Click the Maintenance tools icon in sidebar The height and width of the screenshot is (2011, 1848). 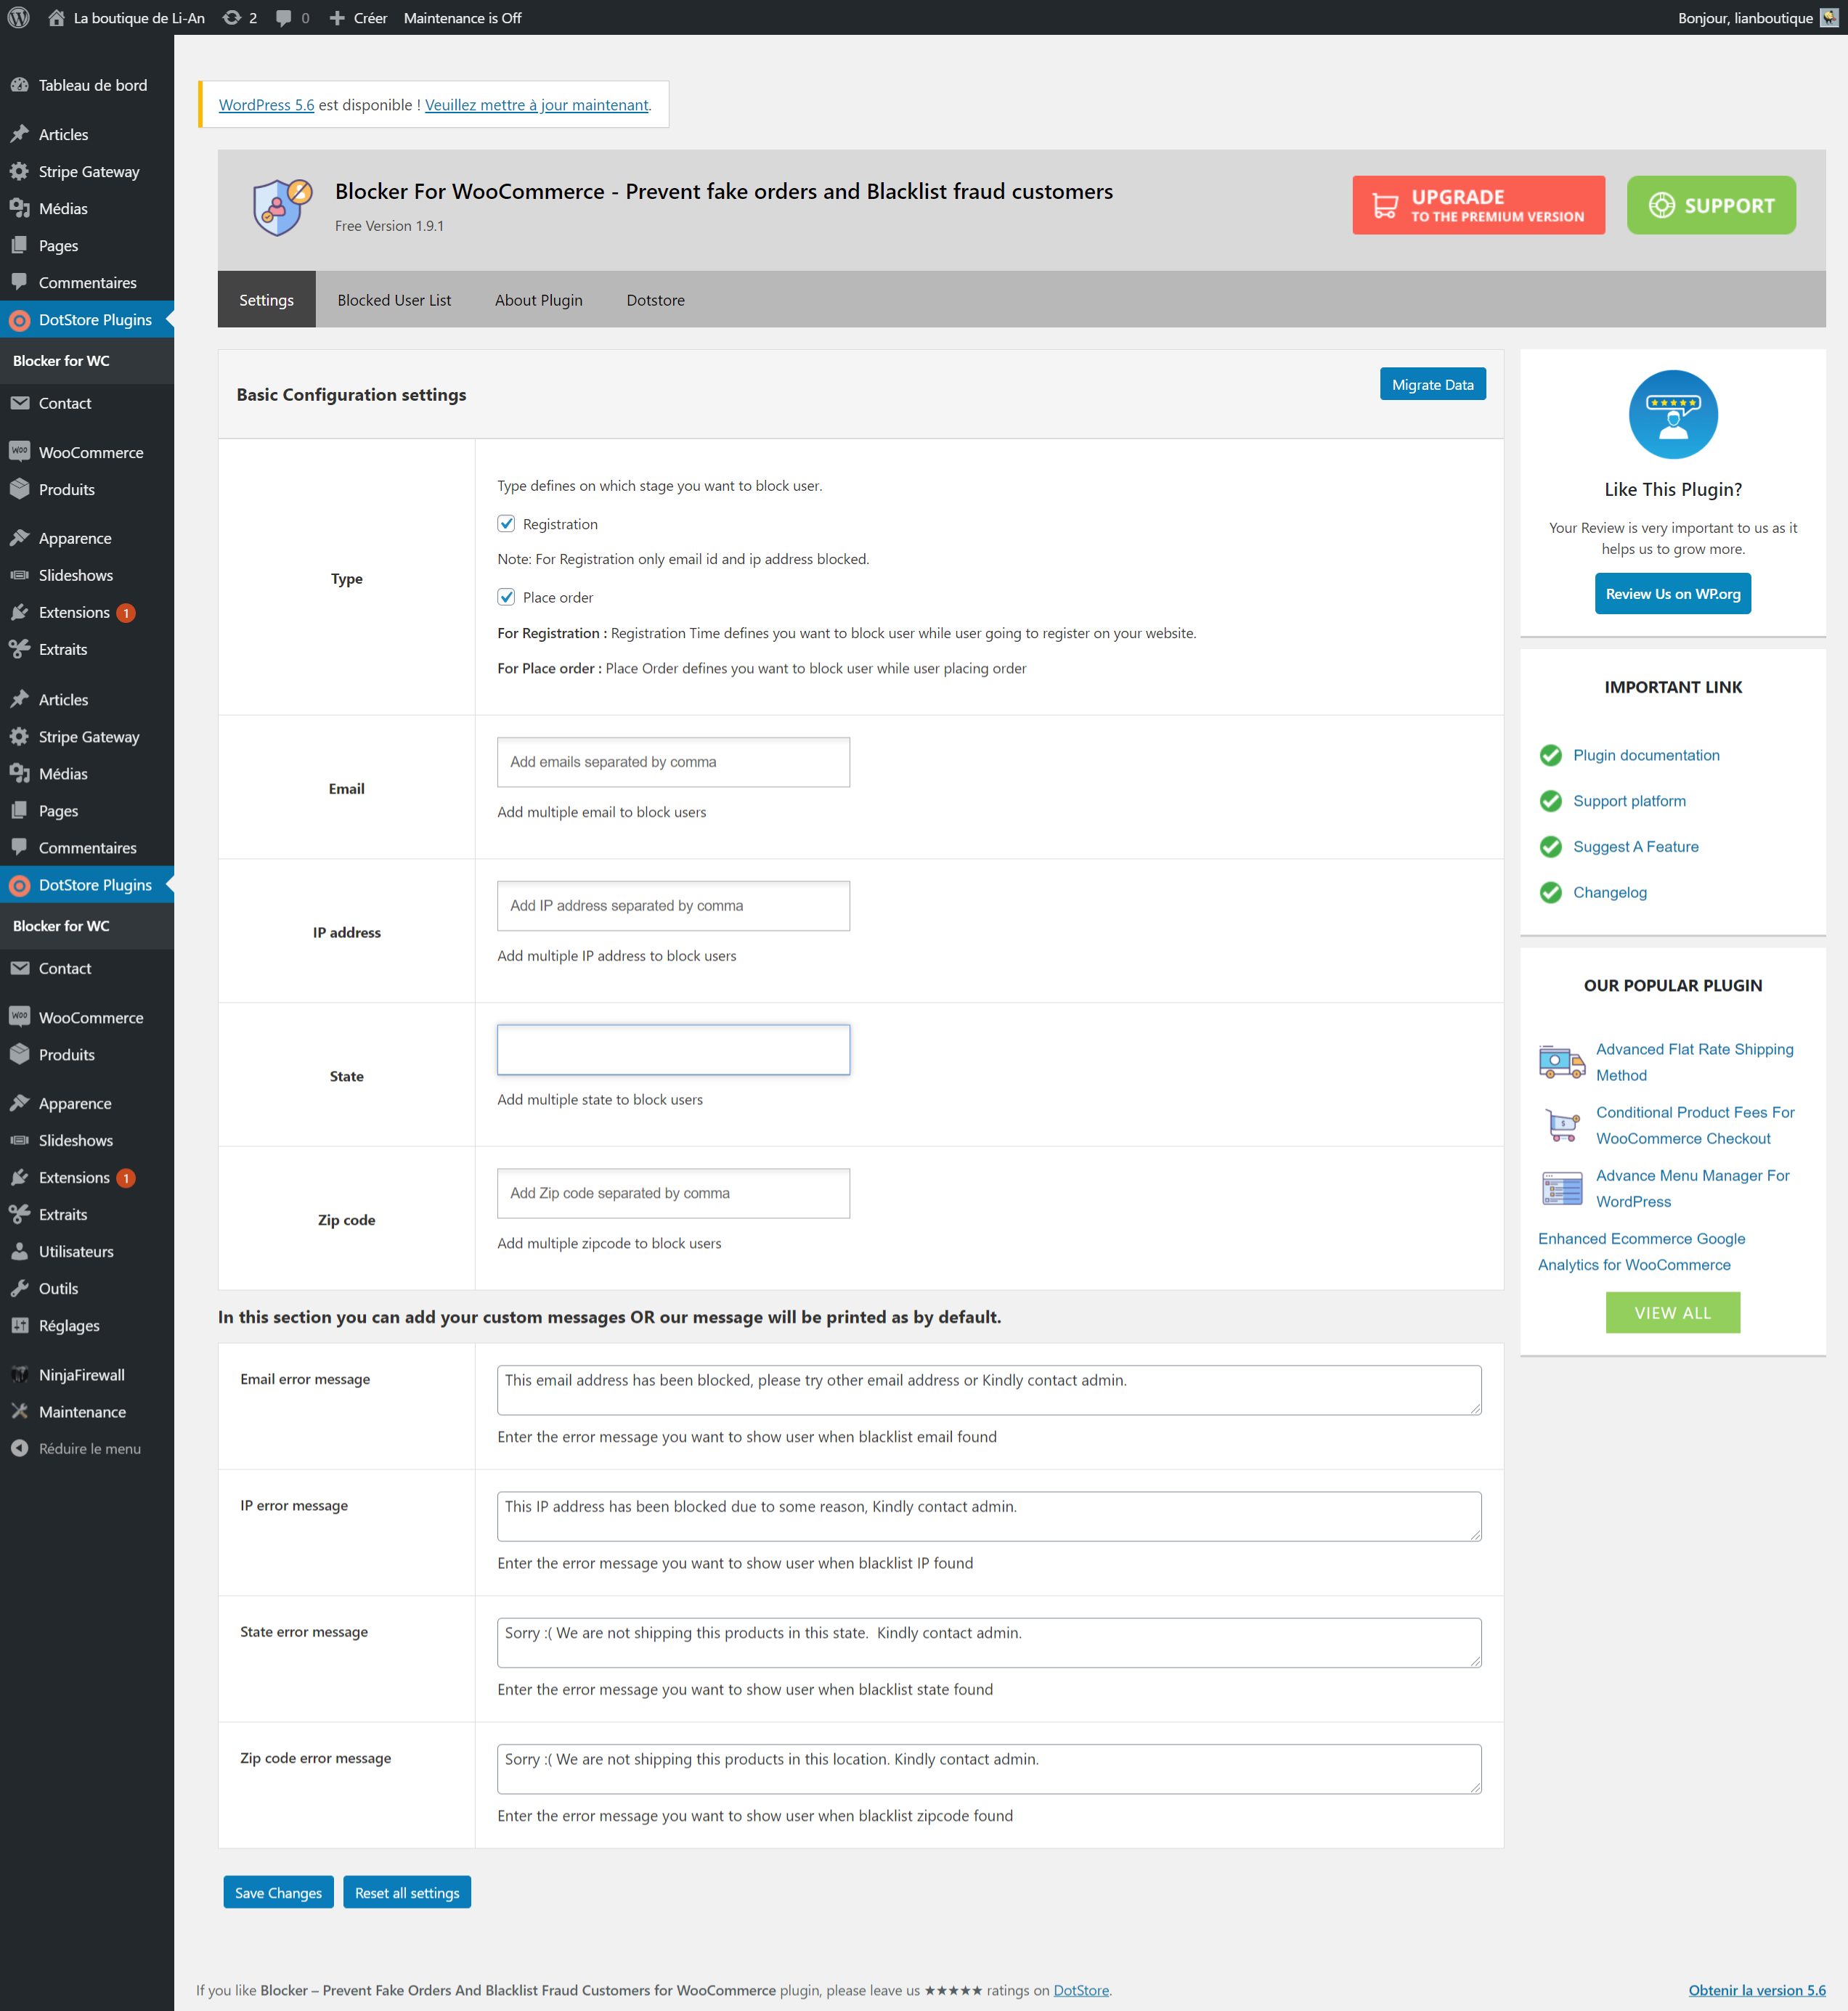[x=20, y=1411]
